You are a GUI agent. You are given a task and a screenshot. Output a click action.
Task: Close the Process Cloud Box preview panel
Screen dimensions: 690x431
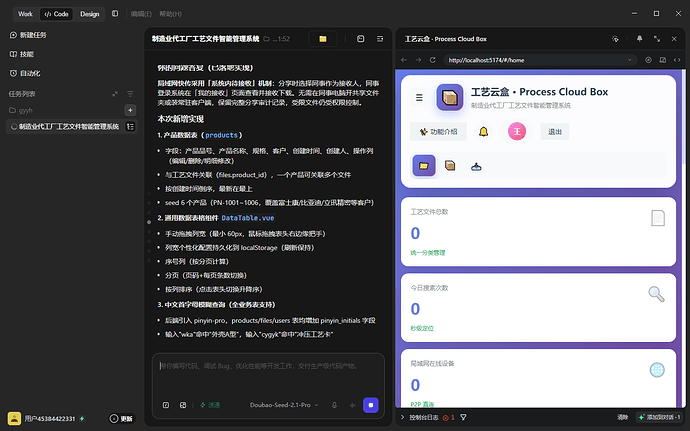coord(674,39)
